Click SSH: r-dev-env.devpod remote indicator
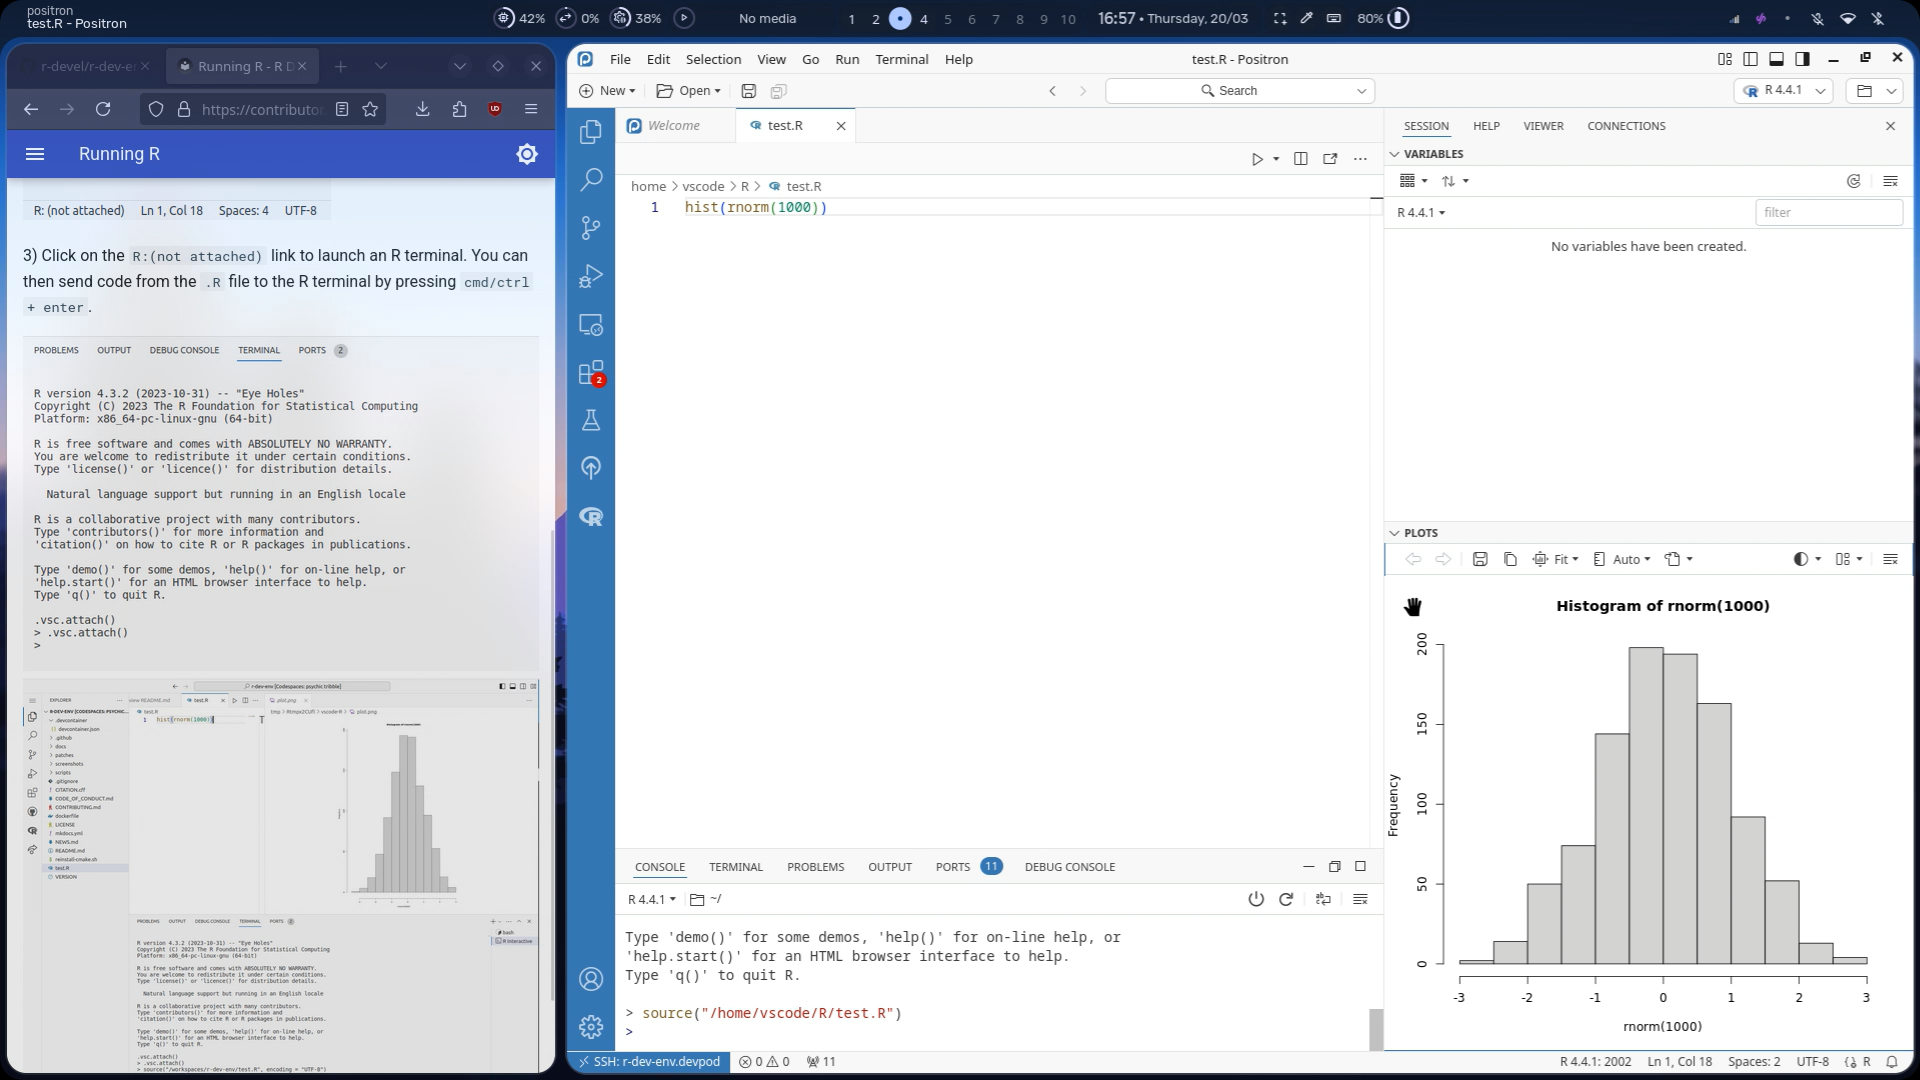 tap(650, 1062)
